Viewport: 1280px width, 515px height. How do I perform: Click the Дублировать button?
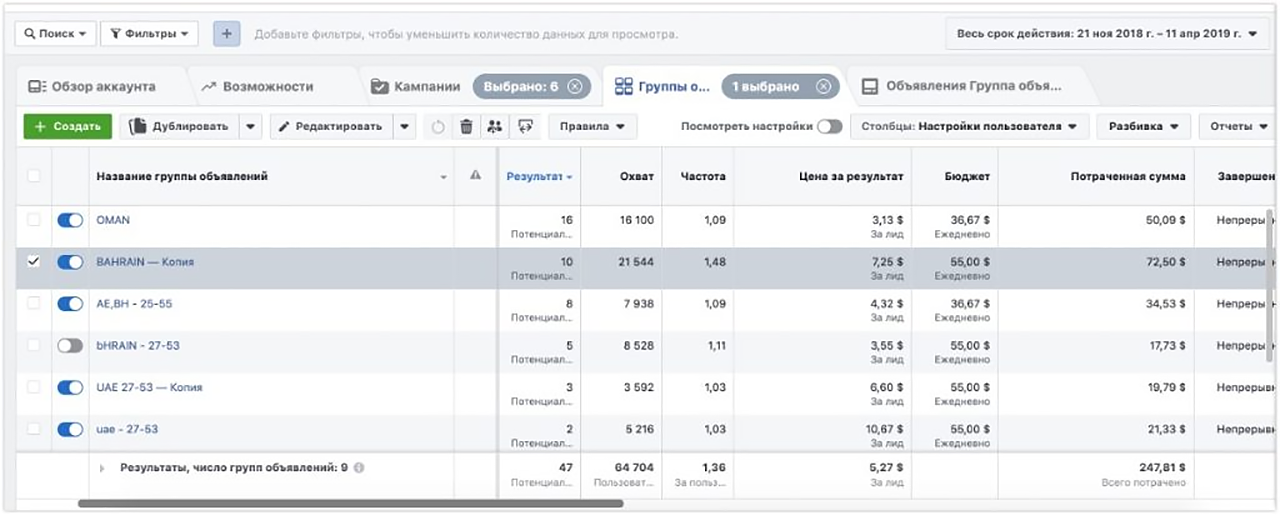tap(180, 127)
